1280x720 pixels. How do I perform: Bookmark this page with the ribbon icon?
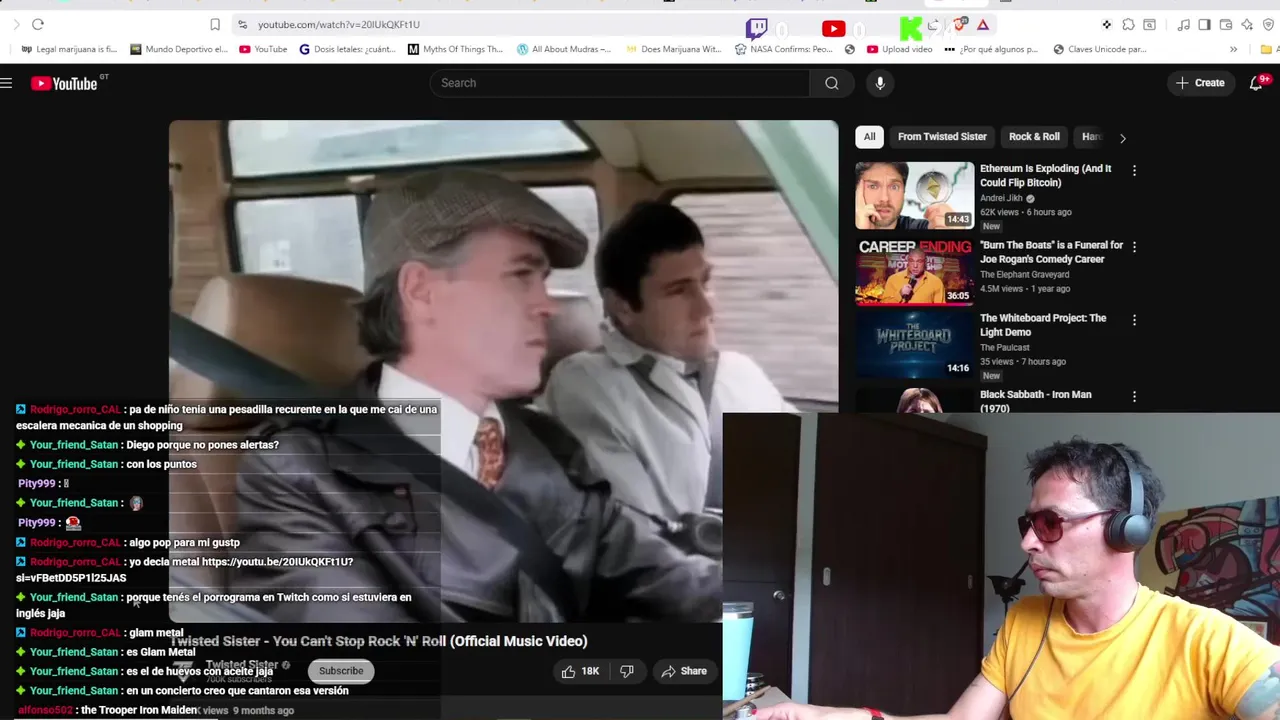pos(215,24)
